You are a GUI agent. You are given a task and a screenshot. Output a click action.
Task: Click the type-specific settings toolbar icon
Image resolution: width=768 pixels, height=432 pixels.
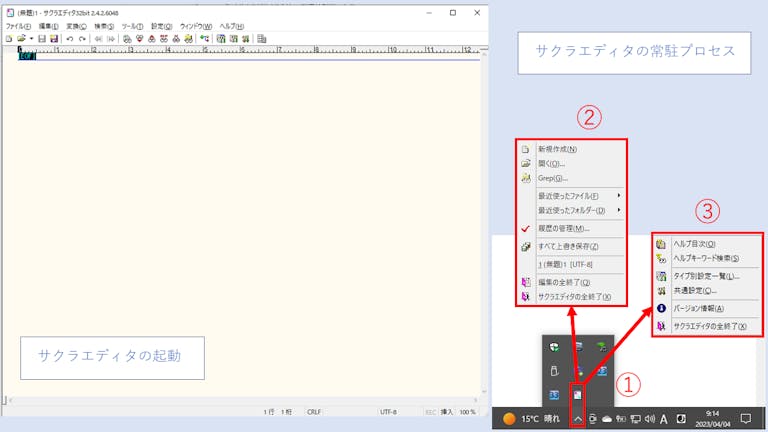234,39
